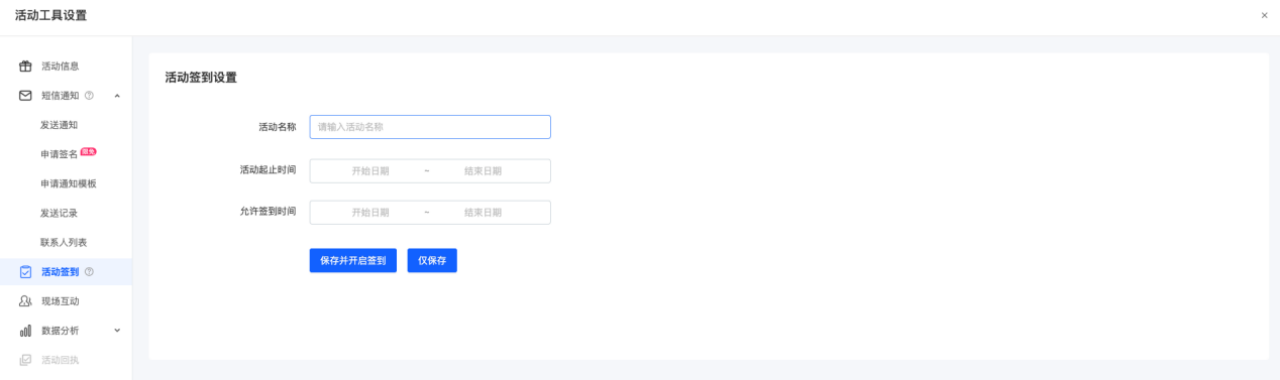Click the help icon next to 活动签到

[x=89, y=271]
